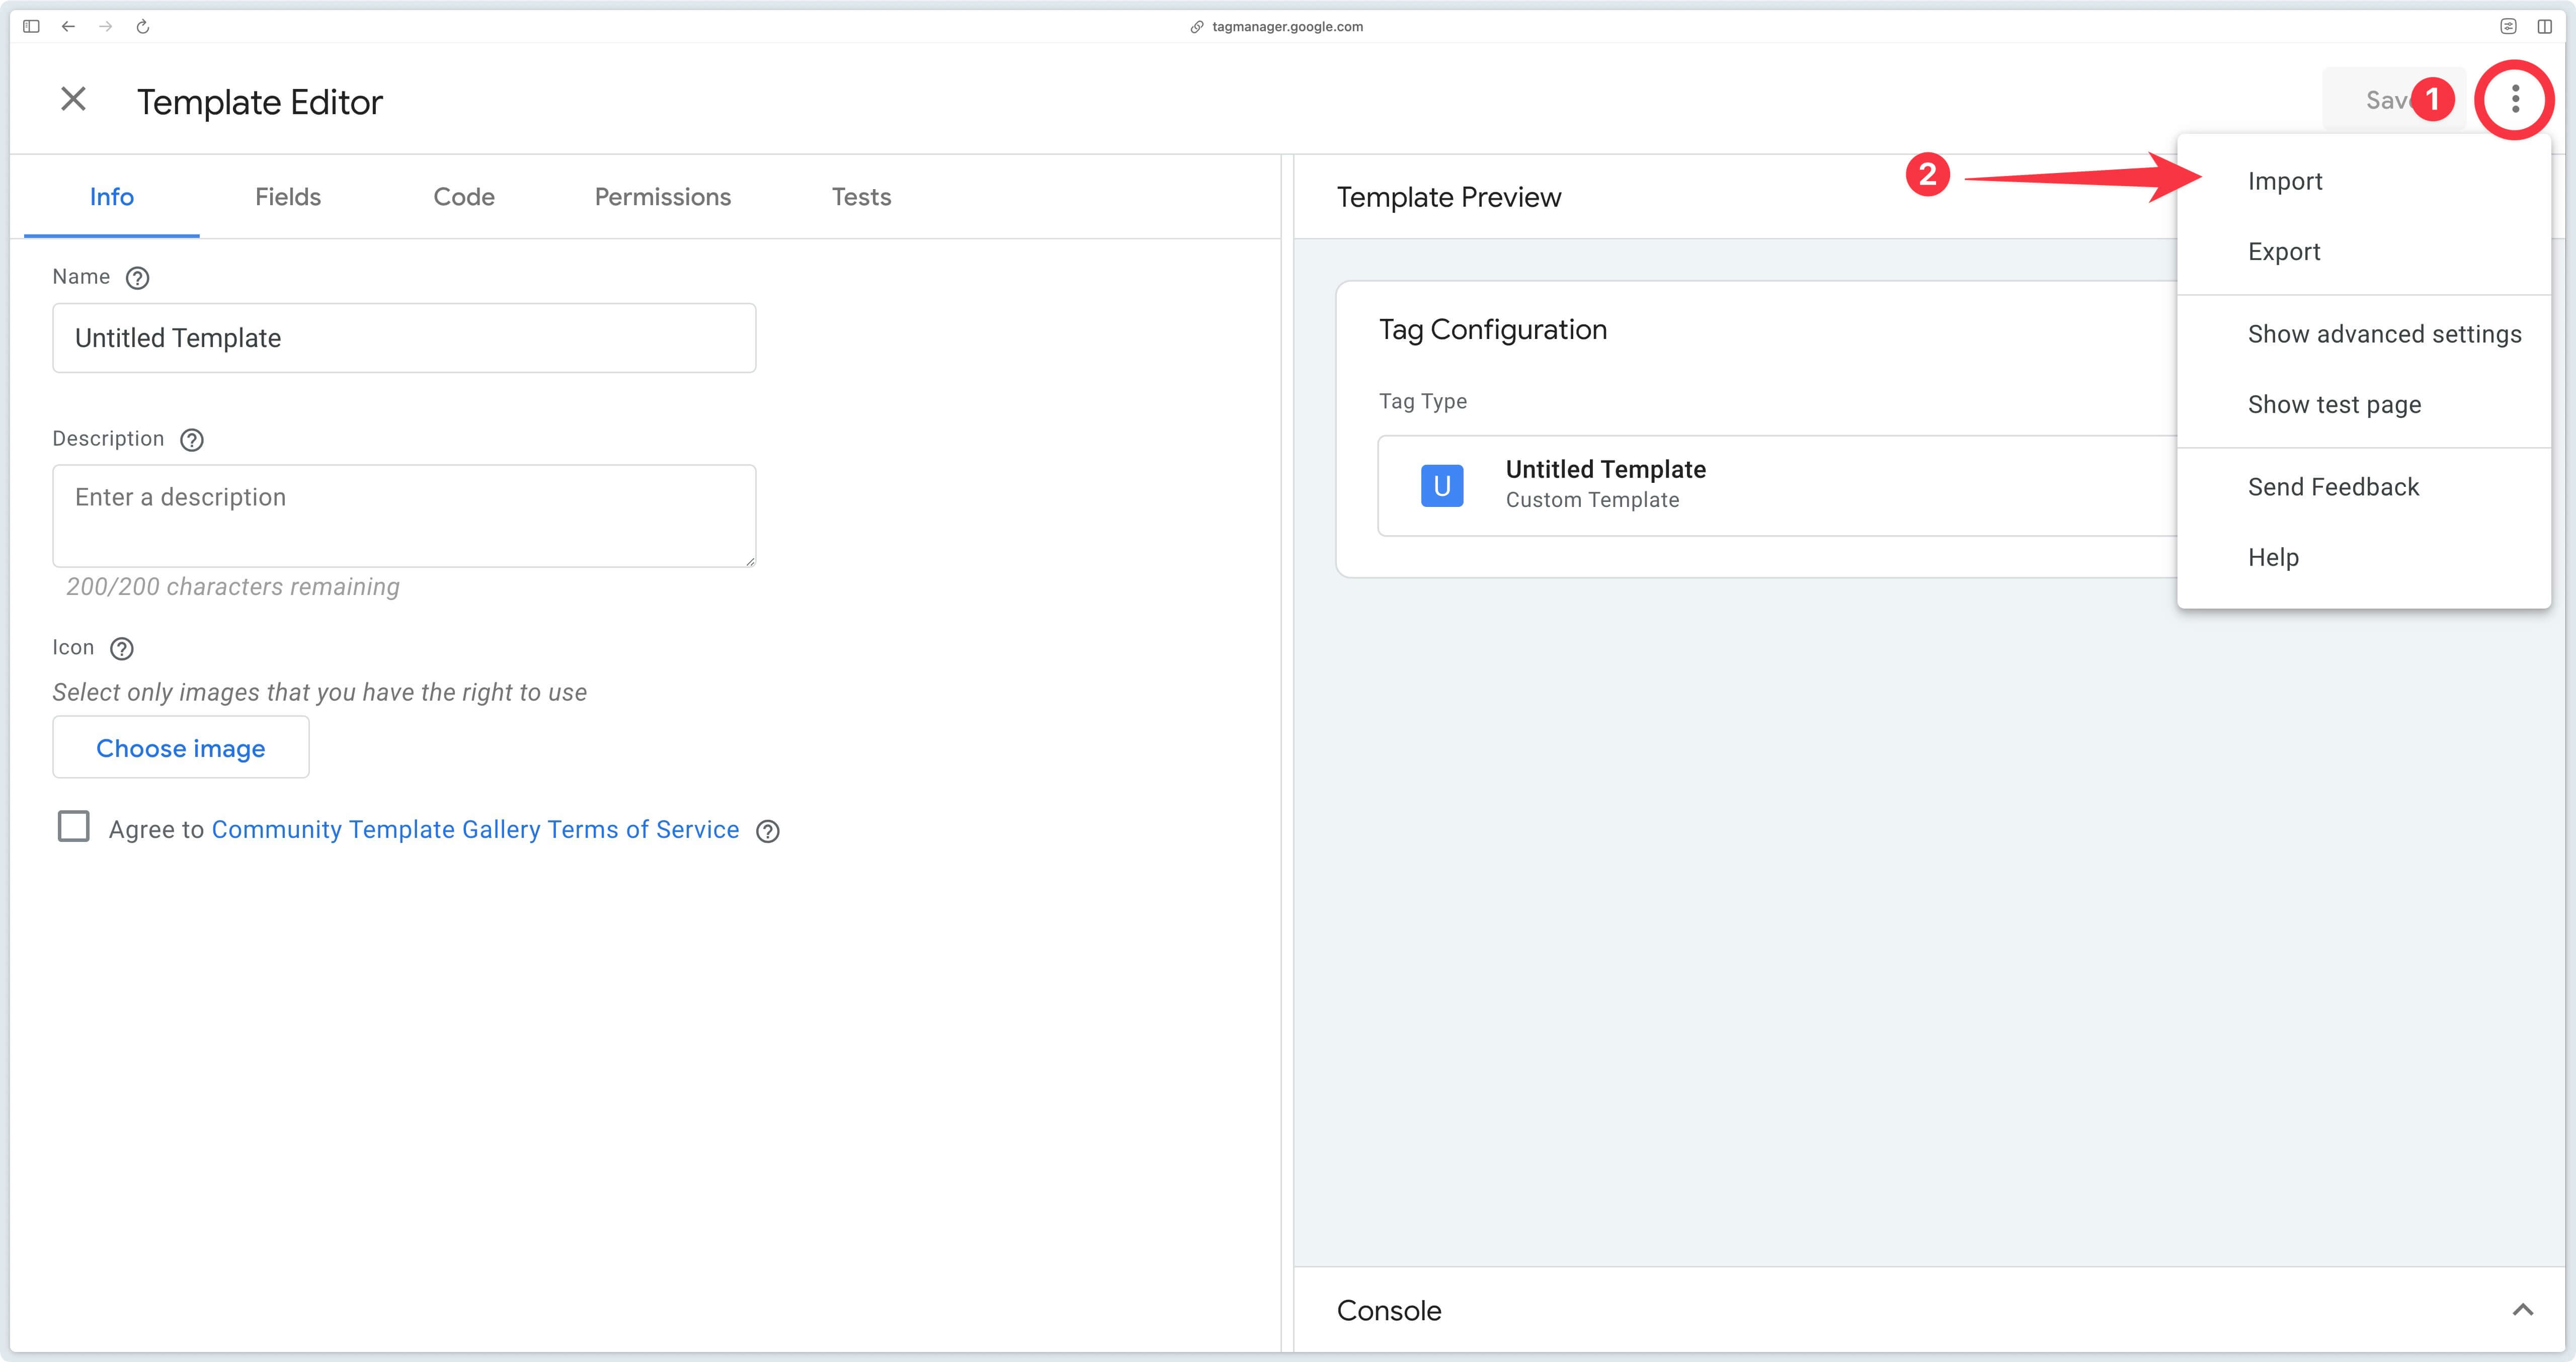Viewport: 2576px width, 1362px height.
Task: Open the help icon next to Name
Action: pos(138,278)
